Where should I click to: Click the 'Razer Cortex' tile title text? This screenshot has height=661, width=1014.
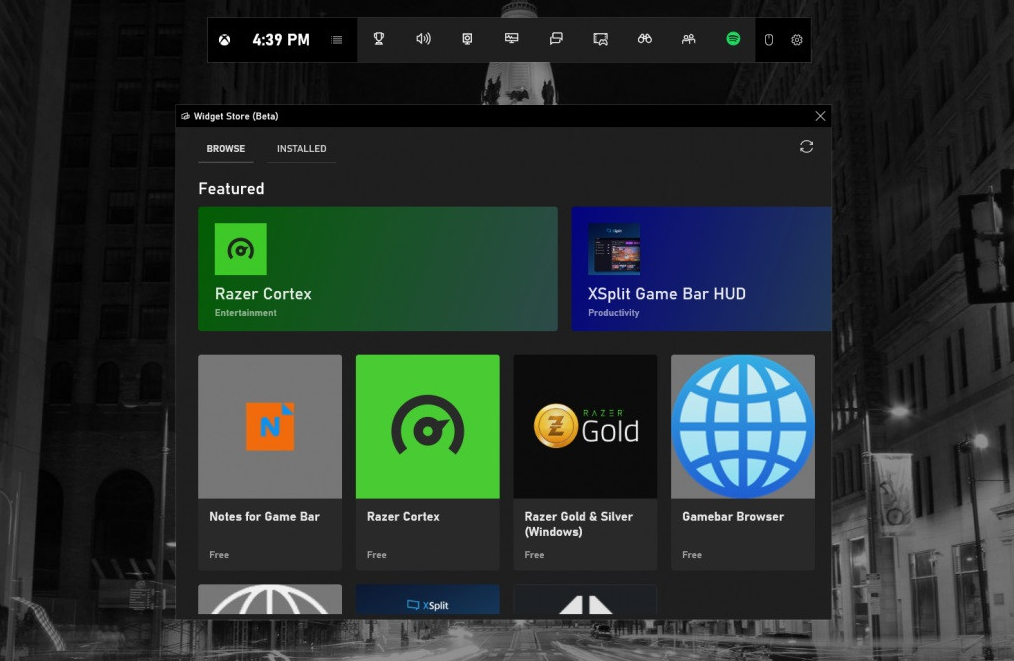pos(403,517)
